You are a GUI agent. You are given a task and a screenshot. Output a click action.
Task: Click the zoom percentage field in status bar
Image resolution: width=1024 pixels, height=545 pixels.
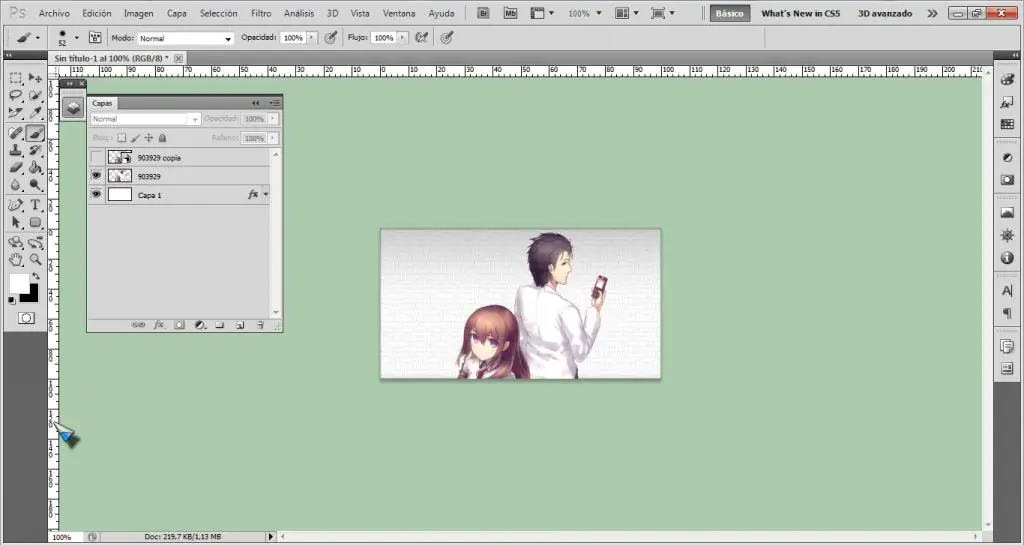coord(65,537)
